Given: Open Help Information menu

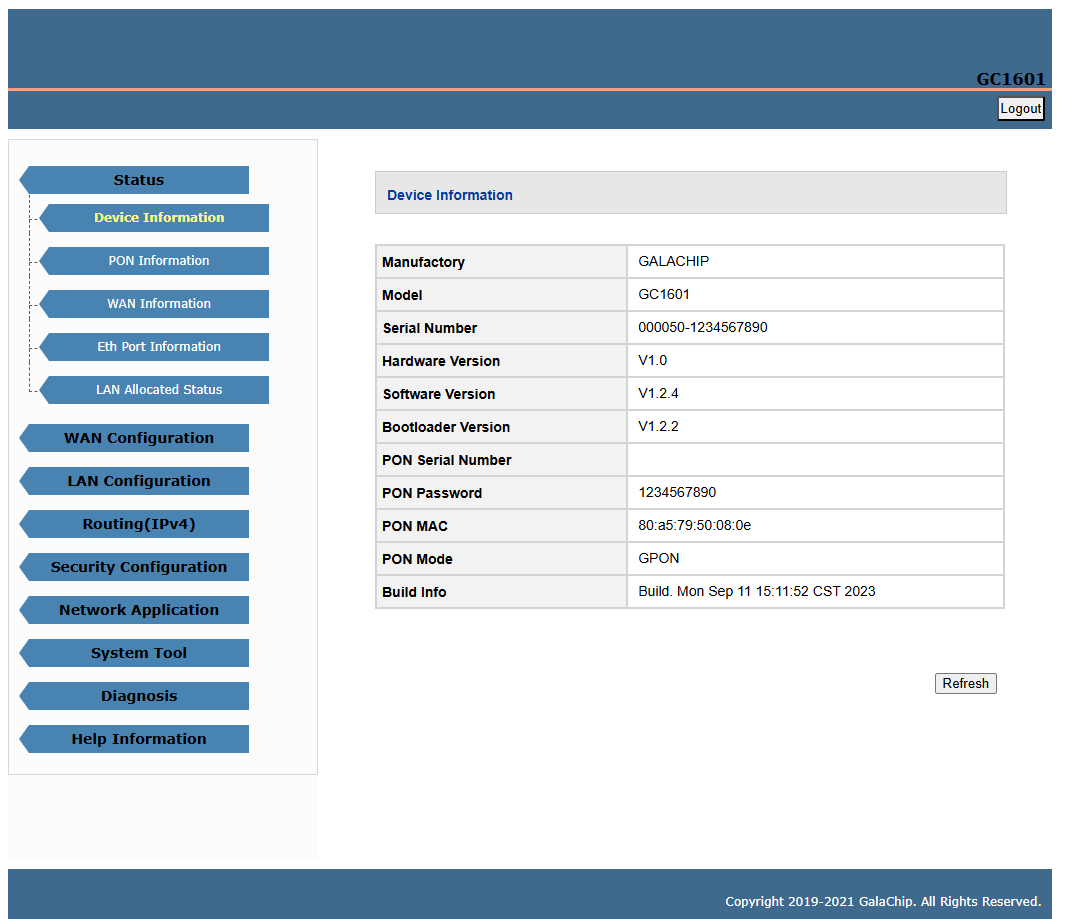Looking at the screenshot, I should [138, 739].
